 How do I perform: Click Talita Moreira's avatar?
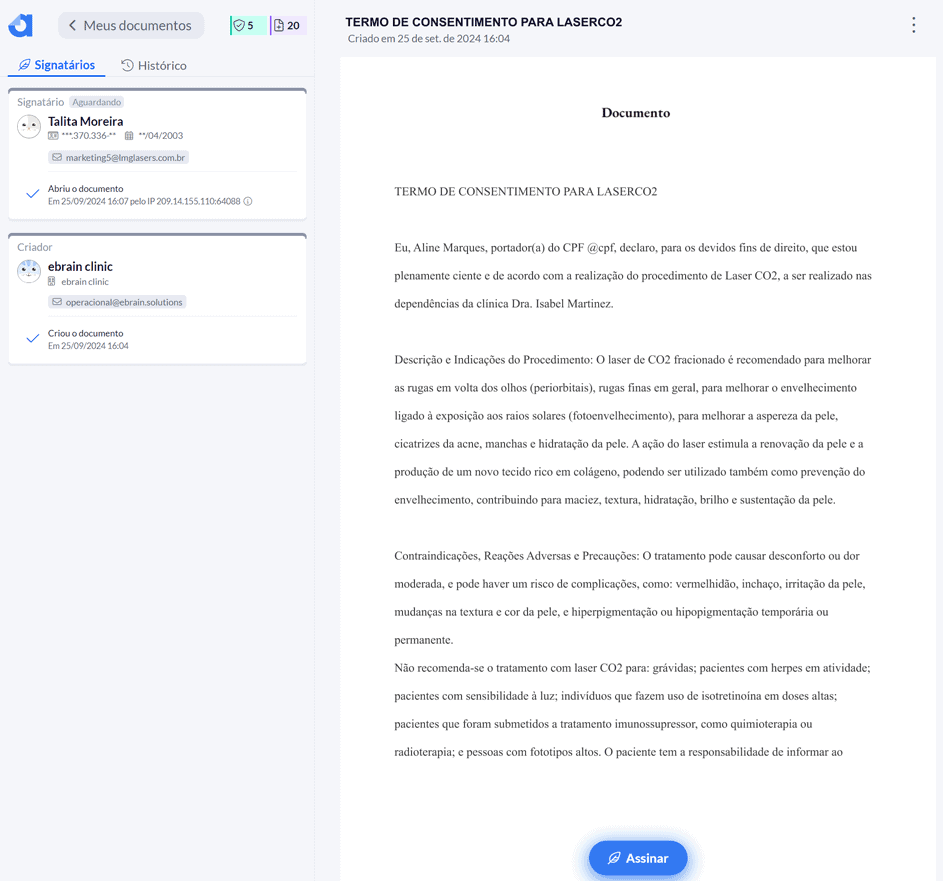click(x=29, y=127)
